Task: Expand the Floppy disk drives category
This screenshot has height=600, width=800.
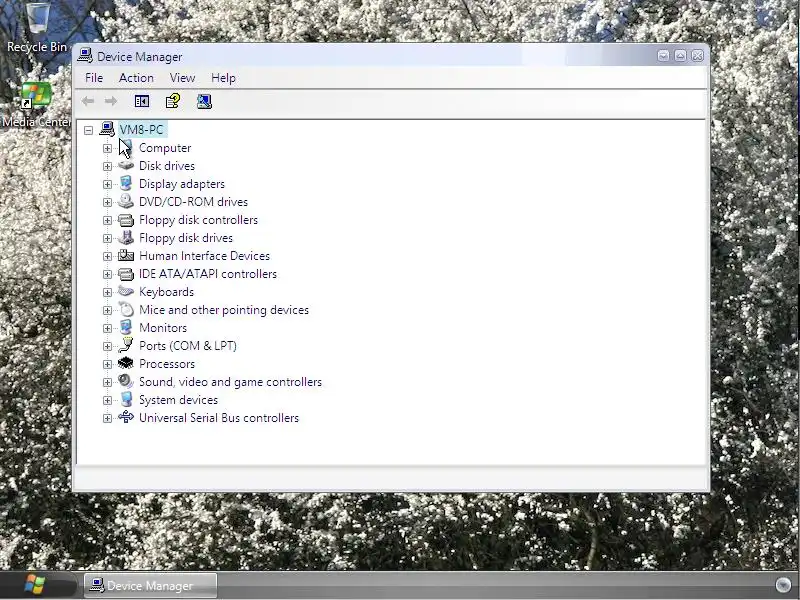Action: pos(107,238)
